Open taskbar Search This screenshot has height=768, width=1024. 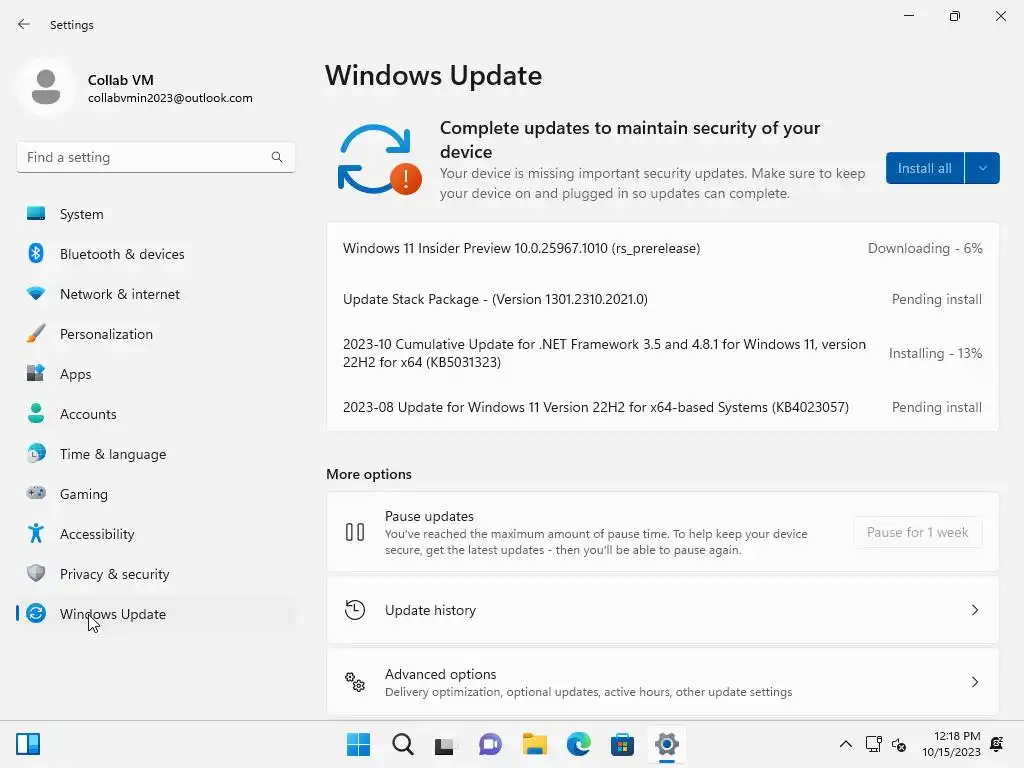tap(402, 744)
